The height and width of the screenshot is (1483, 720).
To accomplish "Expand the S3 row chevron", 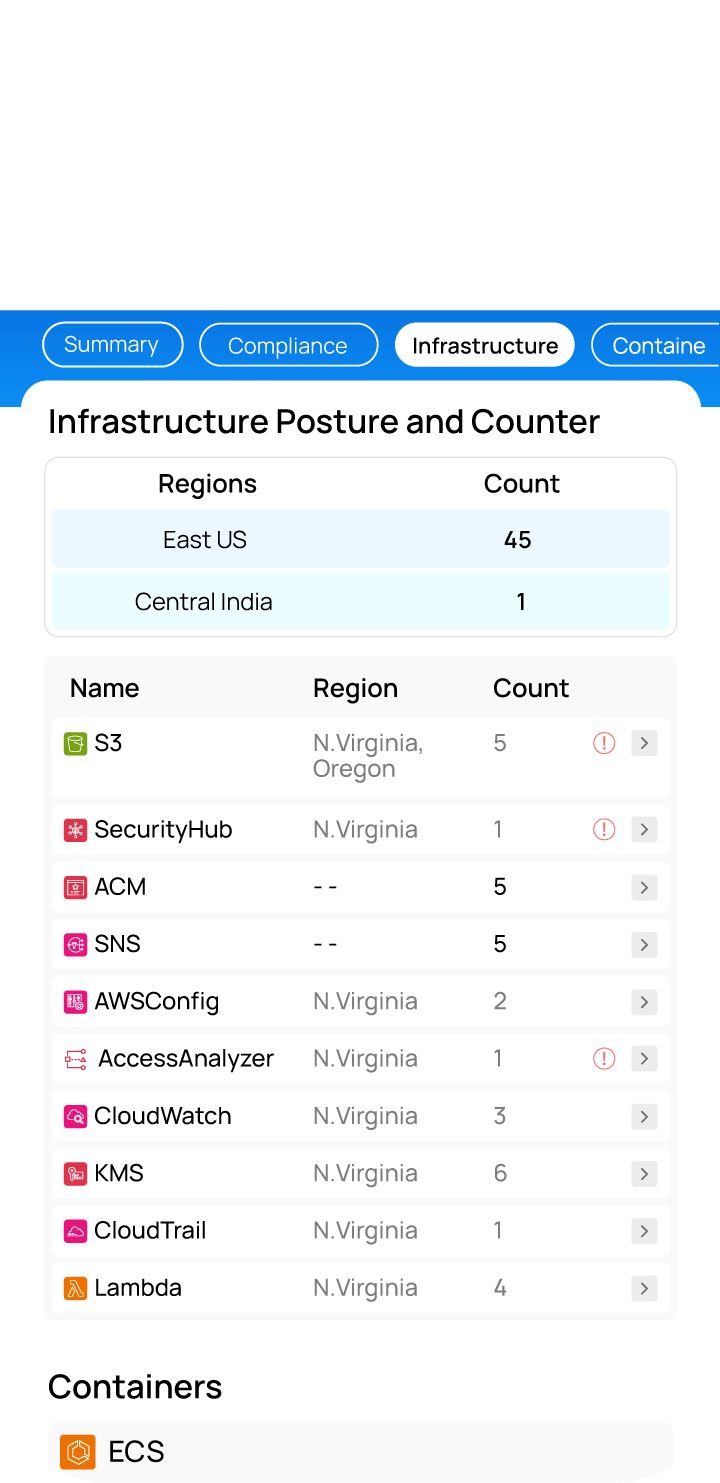I will click(x=645, y=744).
